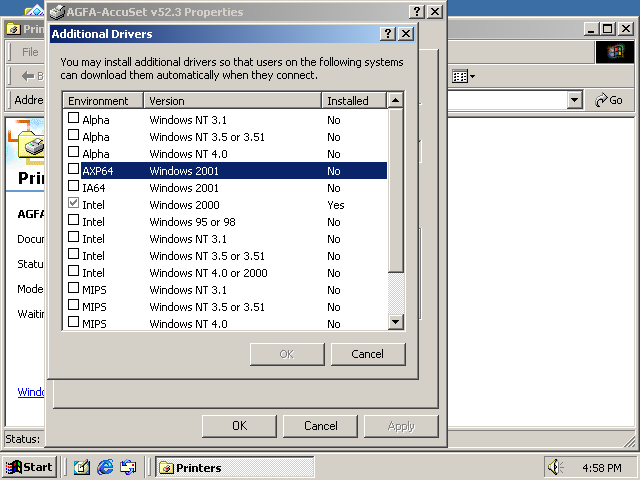
Task: Click Cancel in AGFA-AccuSet Properties window
Action: point(320,426)
